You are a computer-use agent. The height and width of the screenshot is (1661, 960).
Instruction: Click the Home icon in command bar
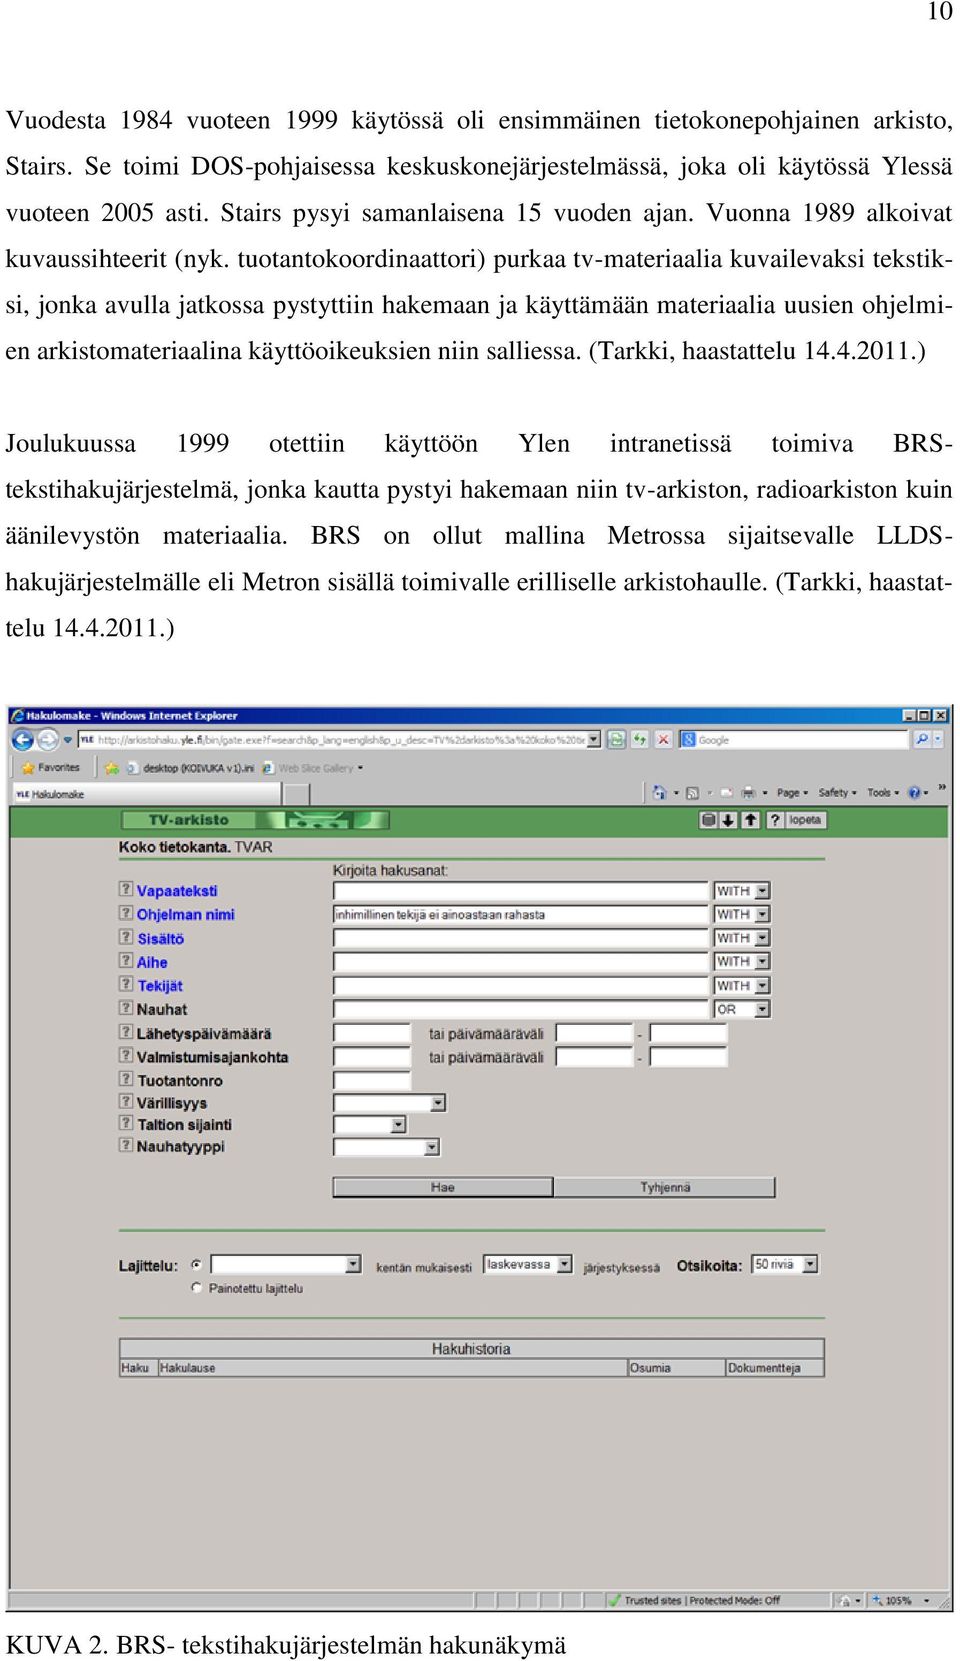click(x=659, y=793)
